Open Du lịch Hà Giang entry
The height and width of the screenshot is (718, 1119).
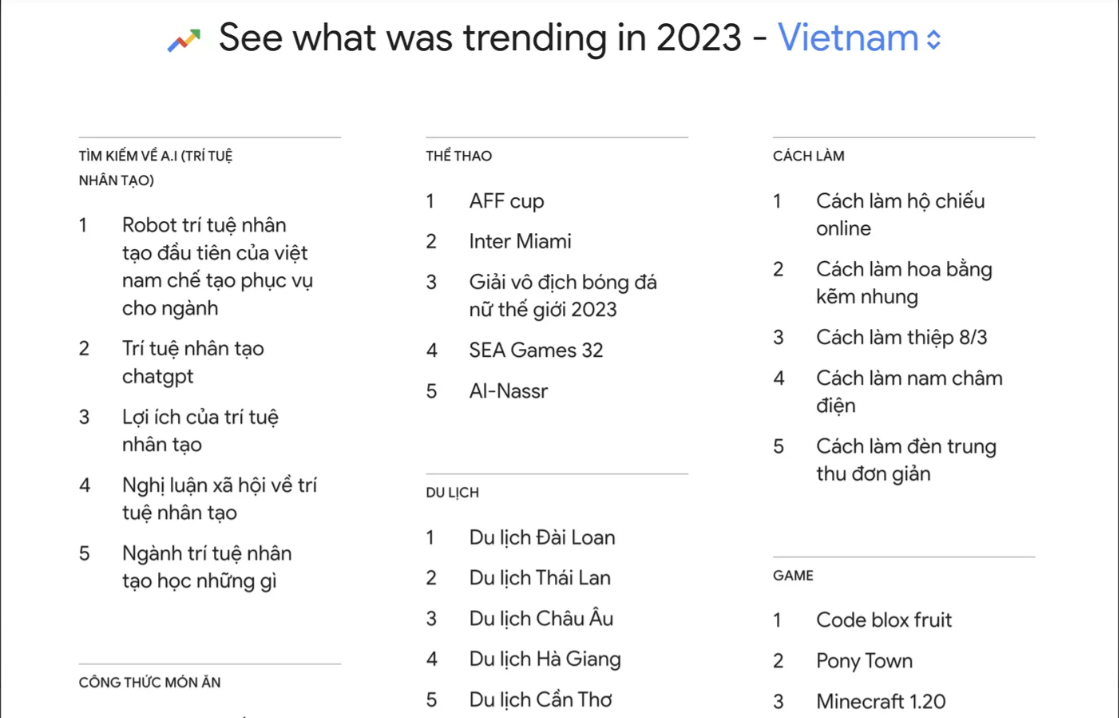coord(545,659)
